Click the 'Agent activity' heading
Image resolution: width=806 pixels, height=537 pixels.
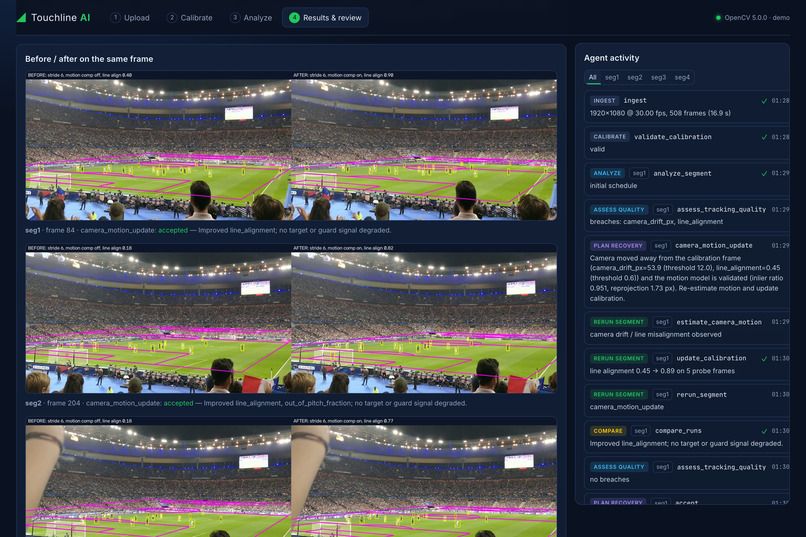tap(611, 58)
